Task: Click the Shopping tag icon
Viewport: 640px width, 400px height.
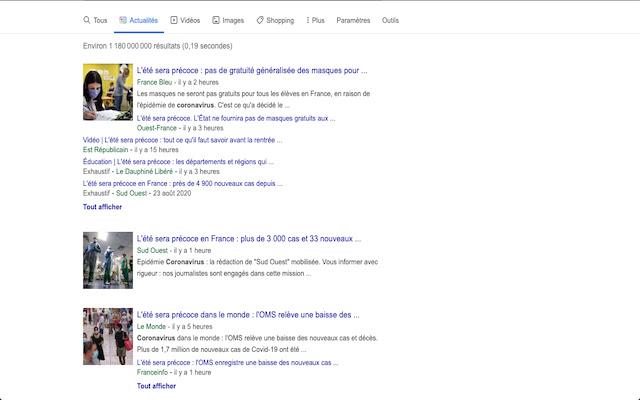Action: pos(260,20)
